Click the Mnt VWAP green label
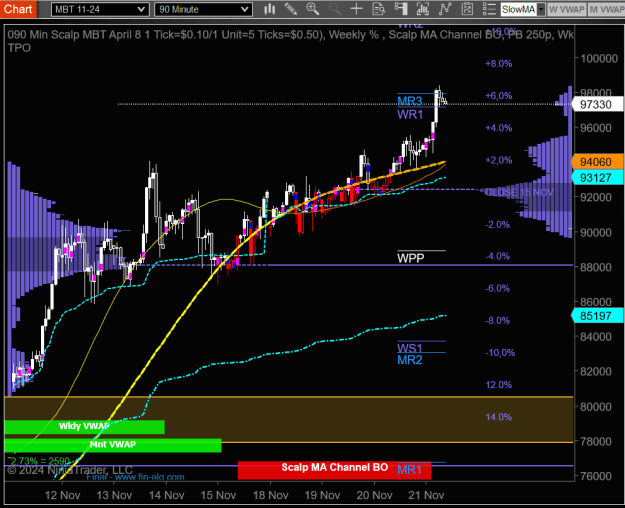Image resolution: width=625 pixels, height=508 pixels. click(x=112, y=445)
